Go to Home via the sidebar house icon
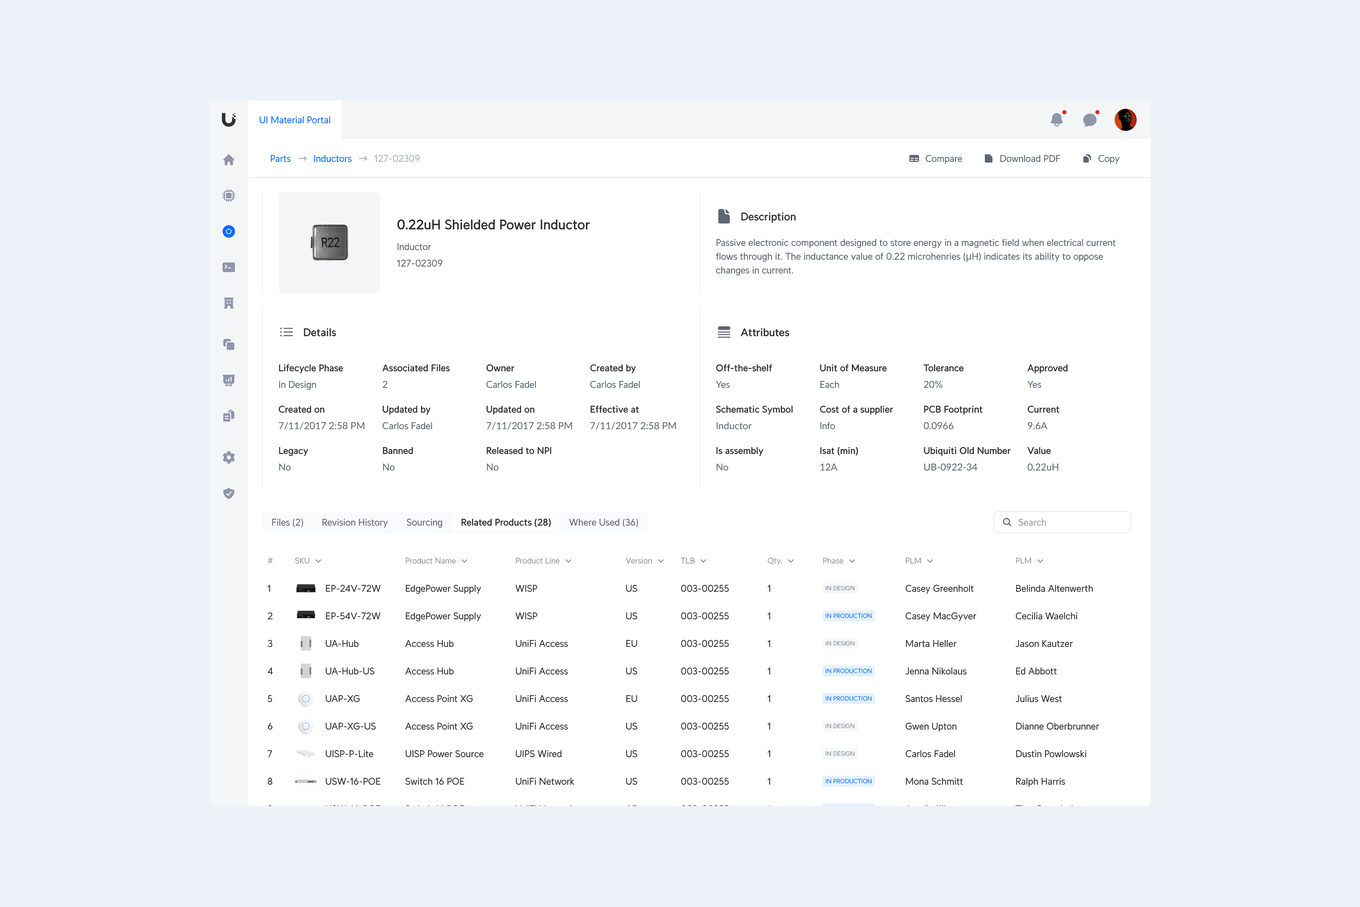The width and height of the screenshot is (1360, 907). point(229,160)
